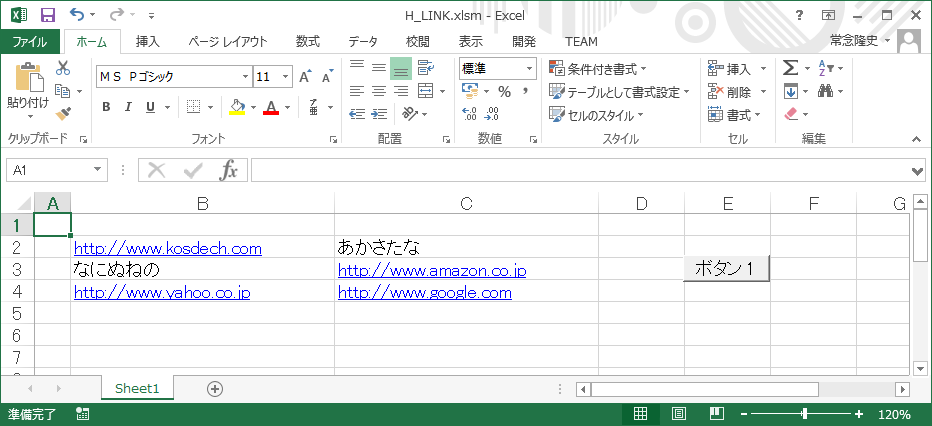Click the accounting number format icon

[x=470, y=91]
